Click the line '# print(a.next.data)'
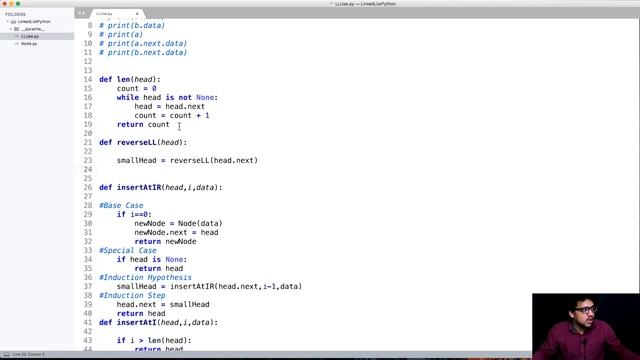Screen dimensions: 640x360 143,43
